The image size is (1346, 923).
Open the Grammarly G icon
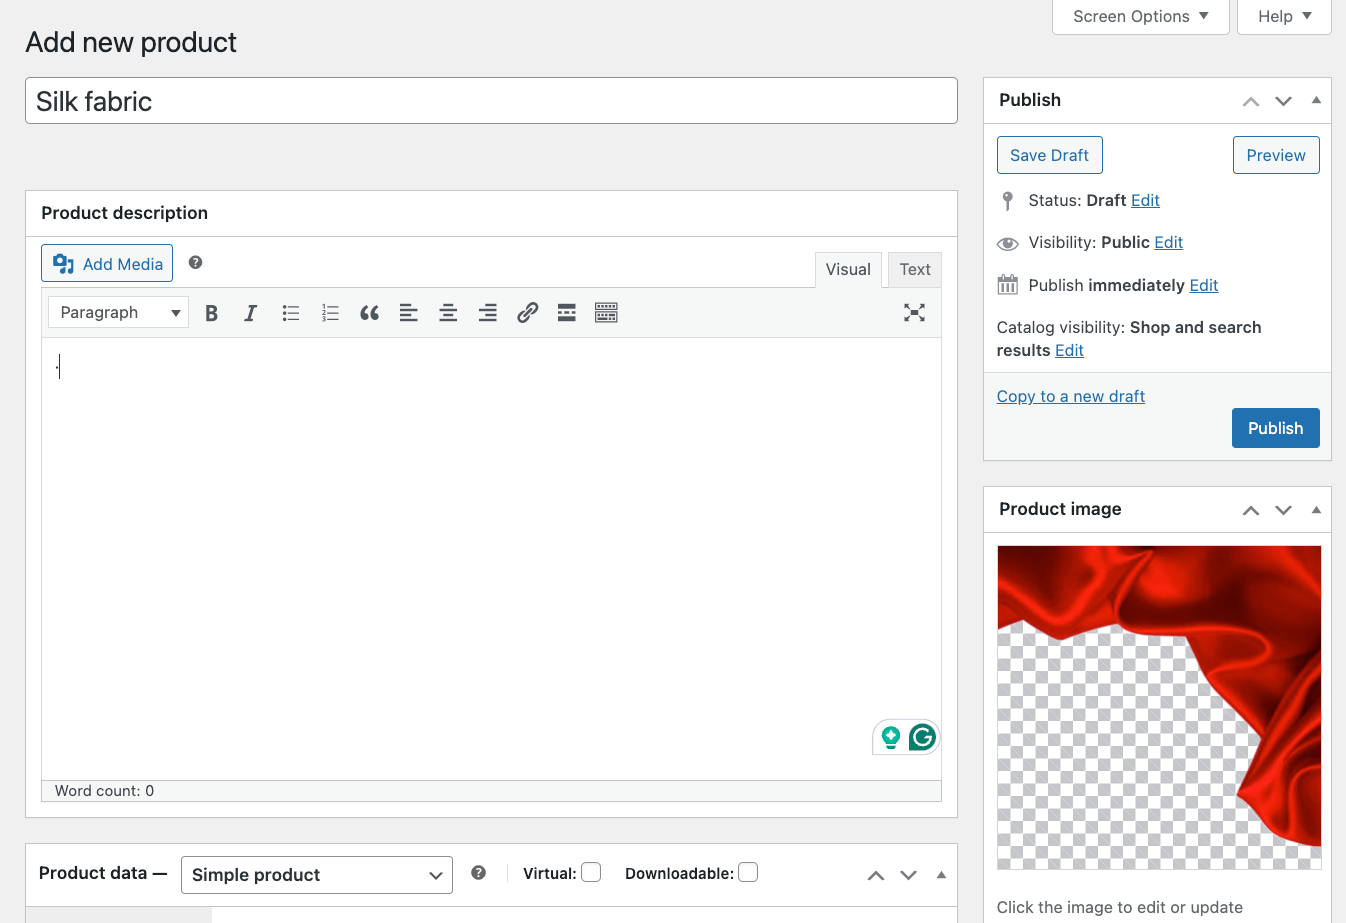(922, 738)
